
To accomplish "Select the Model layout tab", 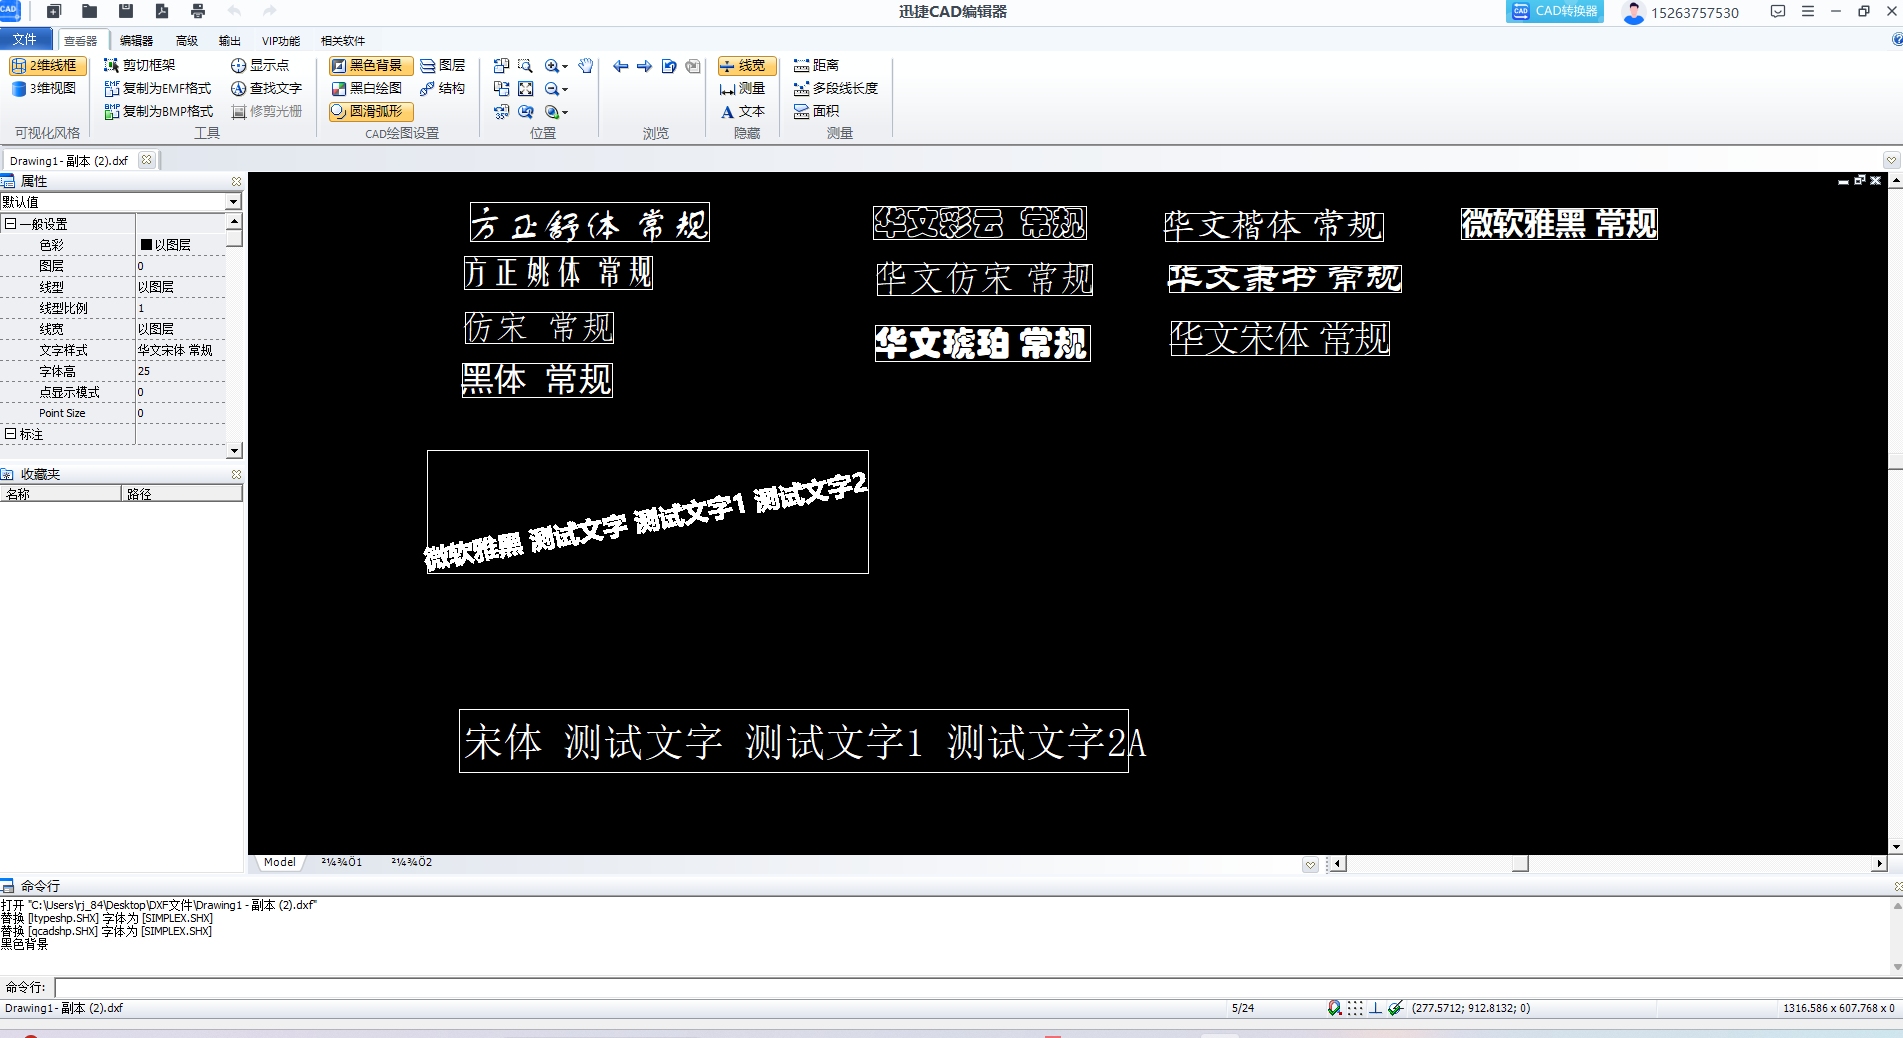I will pyautogui.click(x=280, y=862).
